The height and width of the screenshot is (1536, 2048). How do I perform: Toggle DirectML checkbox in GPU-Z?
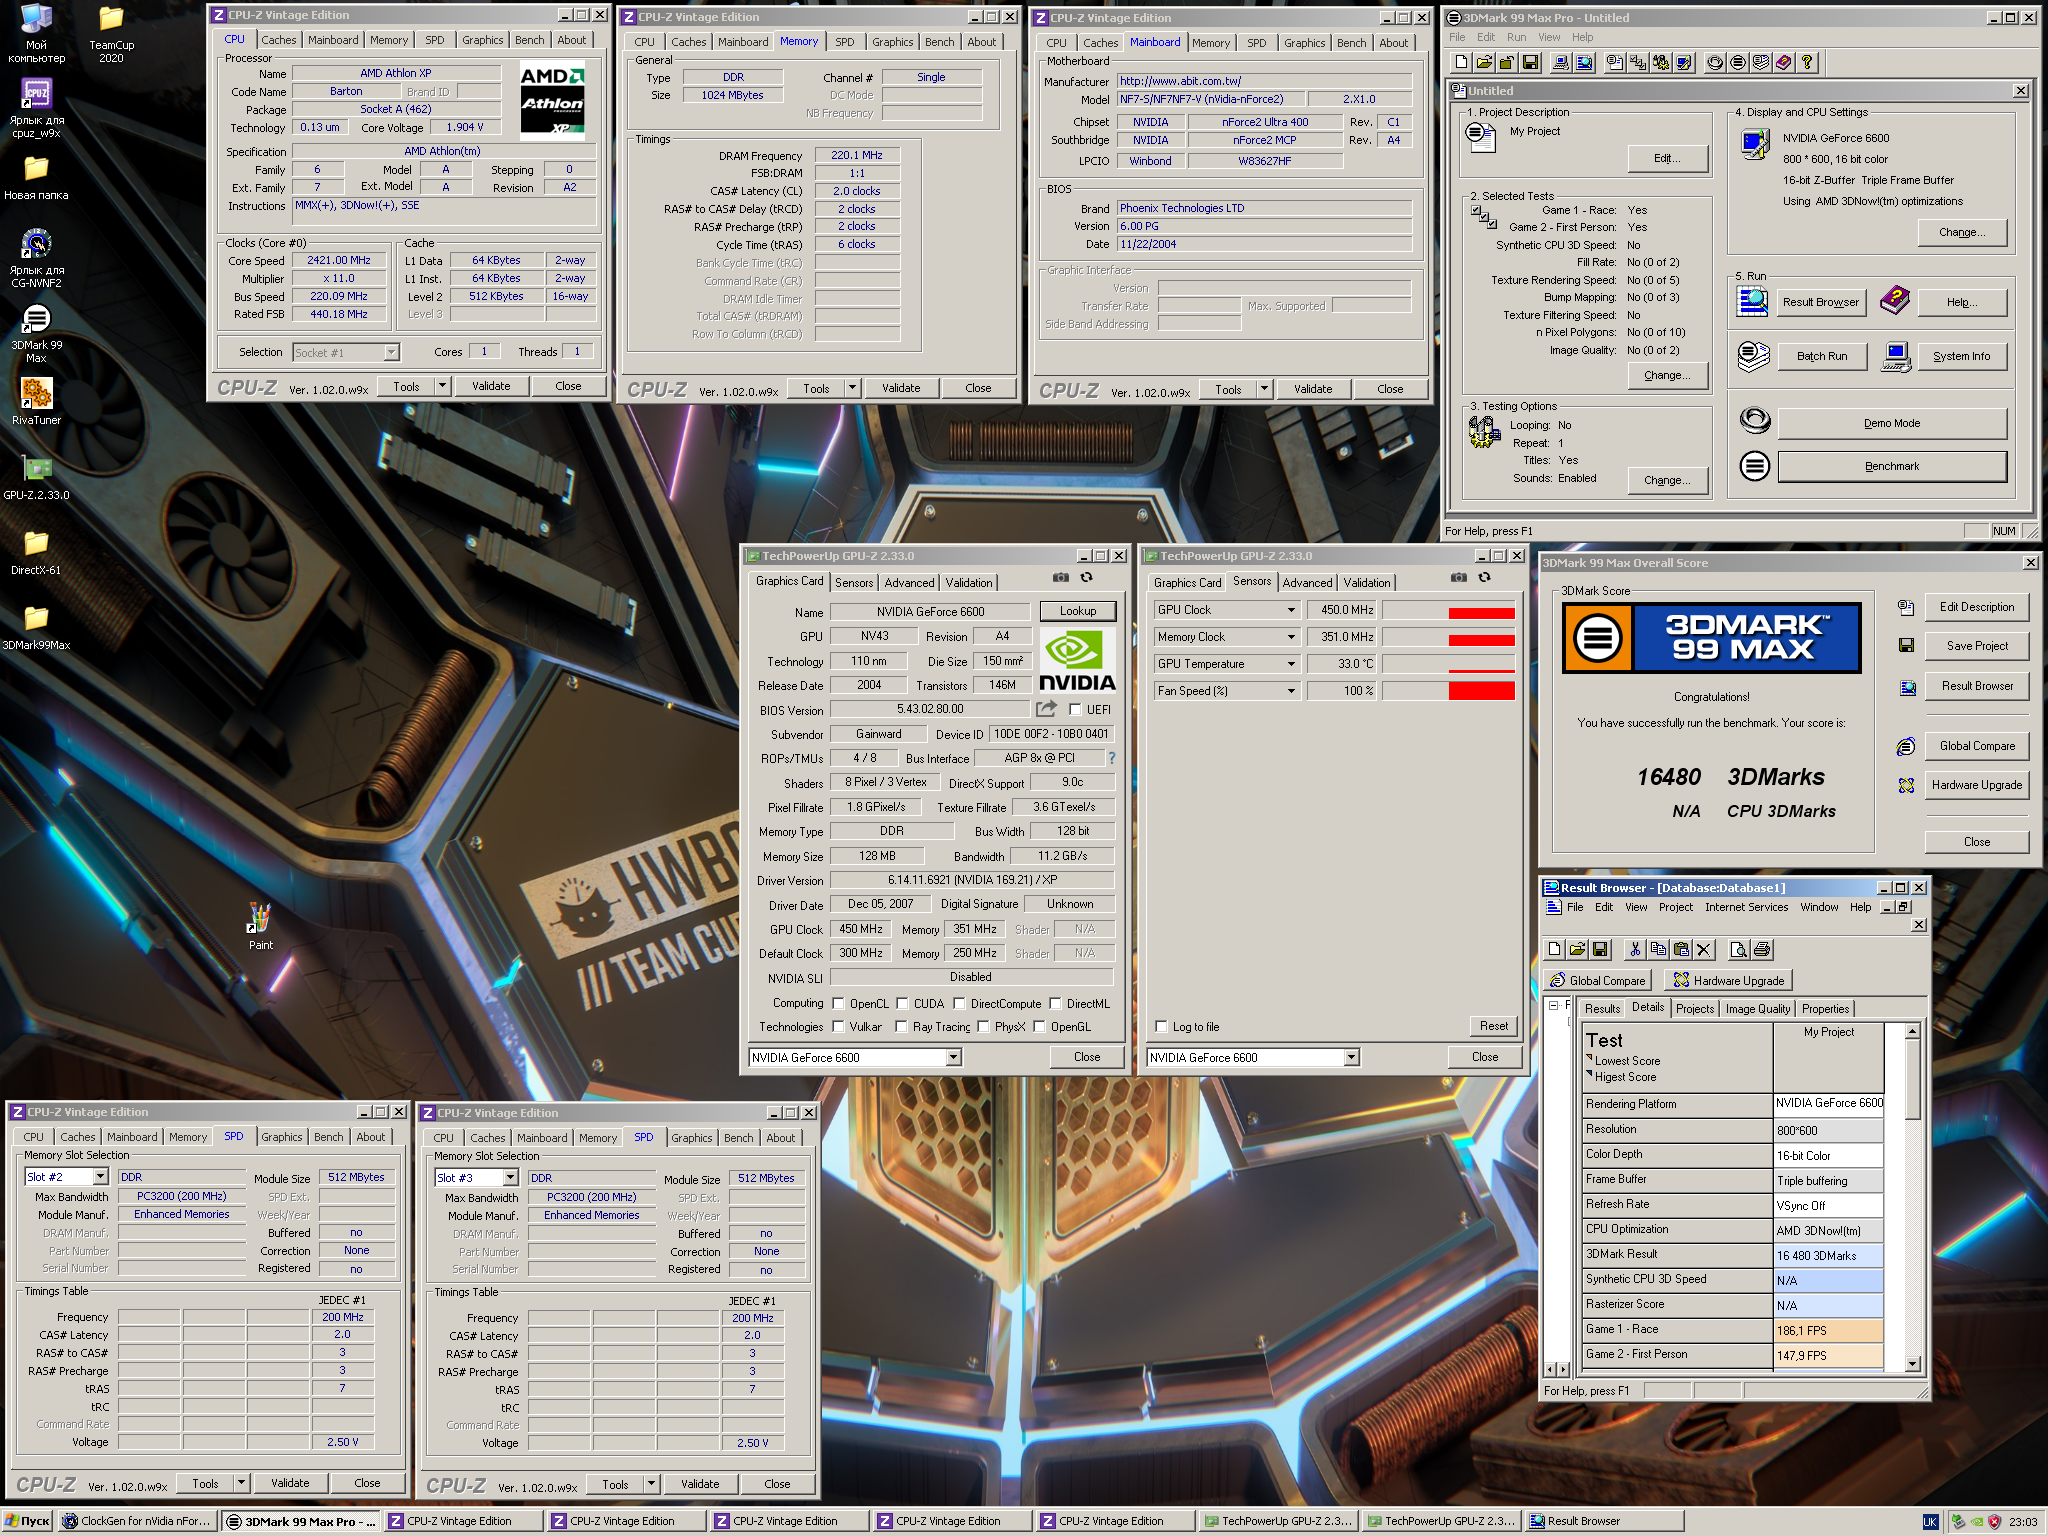tap(1055, 1004)
